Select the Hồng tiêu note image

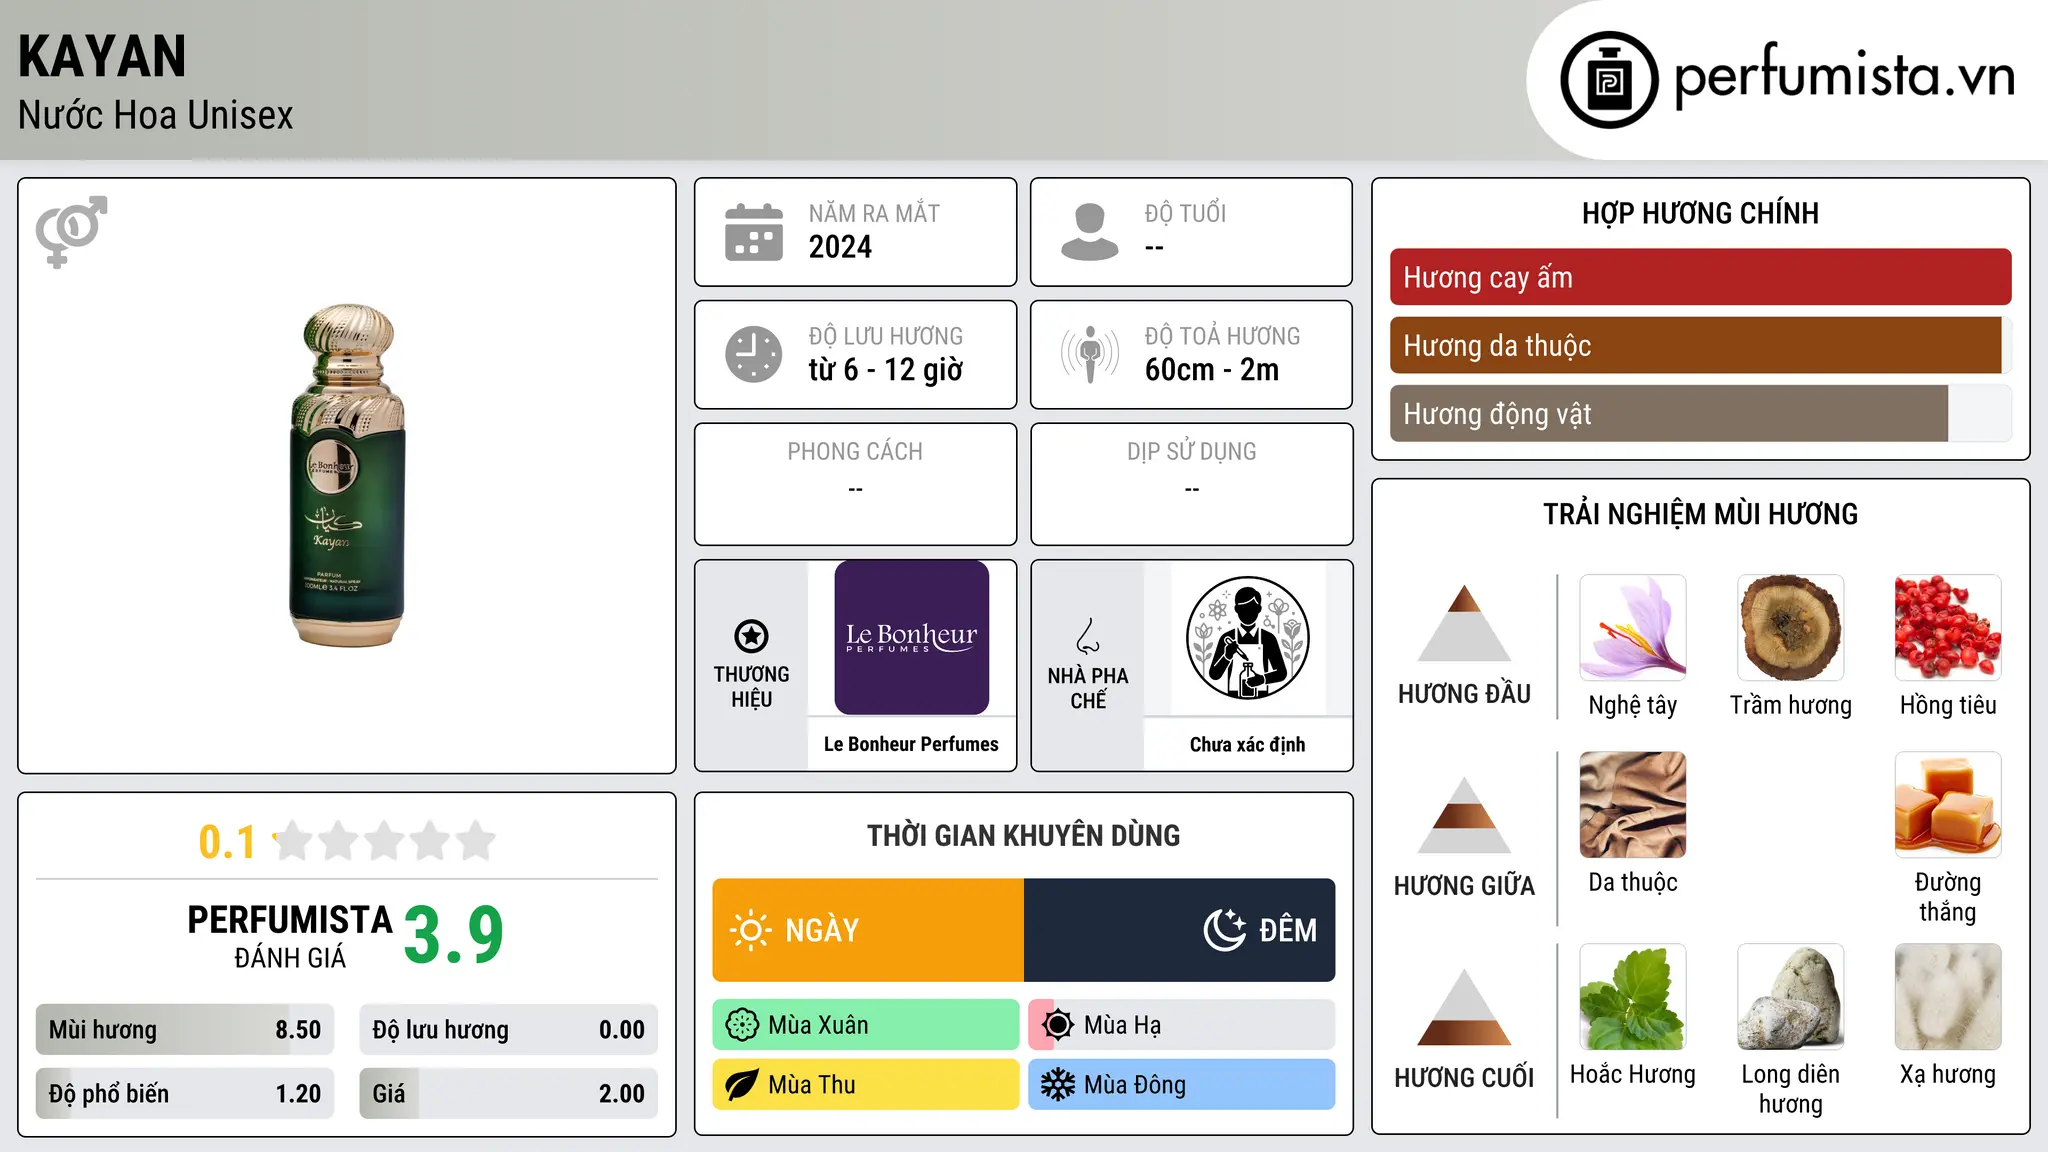click(1948, 628)
